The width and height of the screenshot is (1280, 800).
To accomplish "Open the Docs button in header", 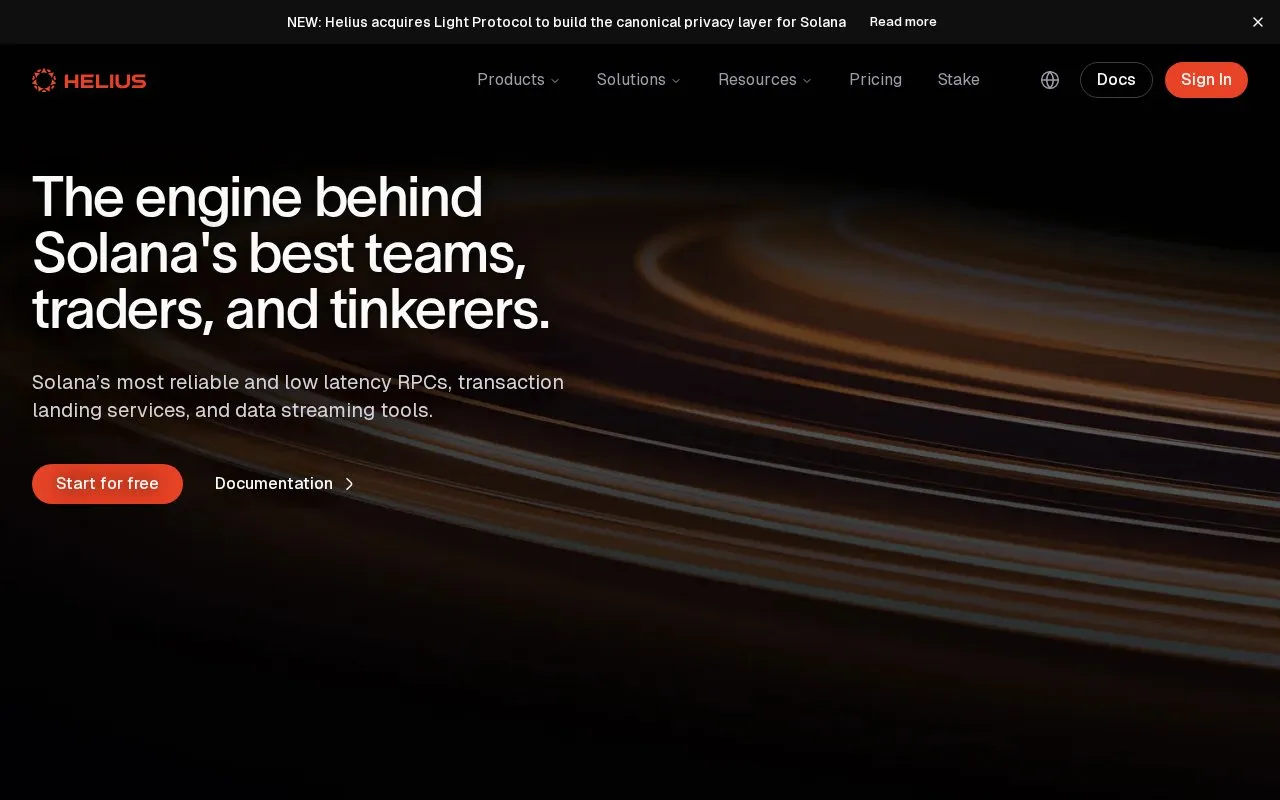I will tap(1116, 80).
